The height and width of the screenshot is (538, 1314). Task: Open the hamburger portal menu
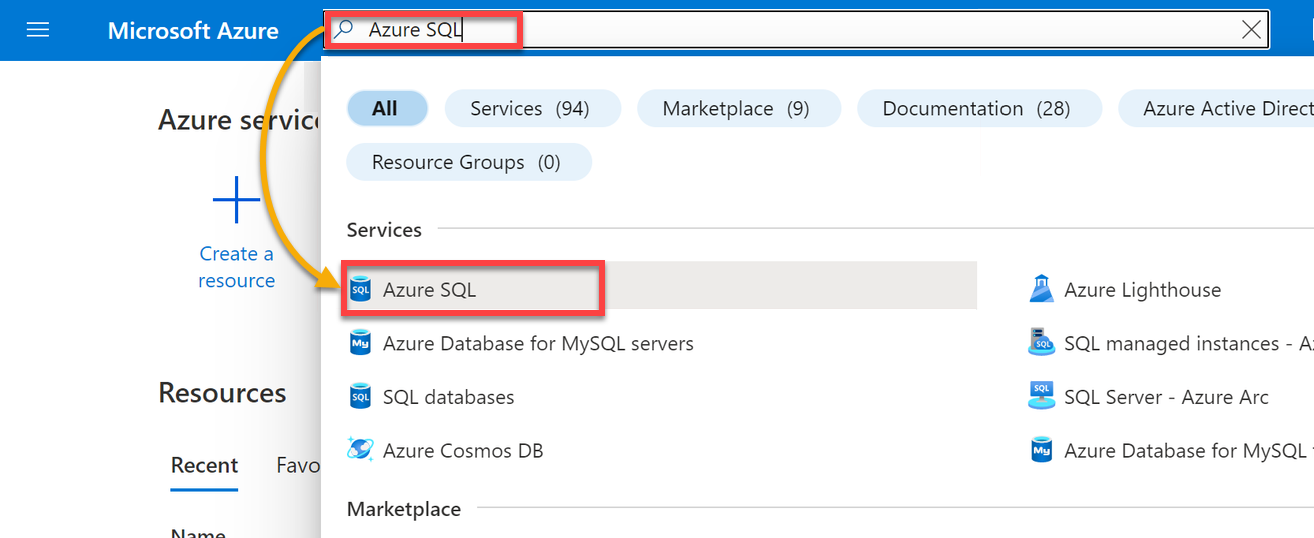coord(38,30)
